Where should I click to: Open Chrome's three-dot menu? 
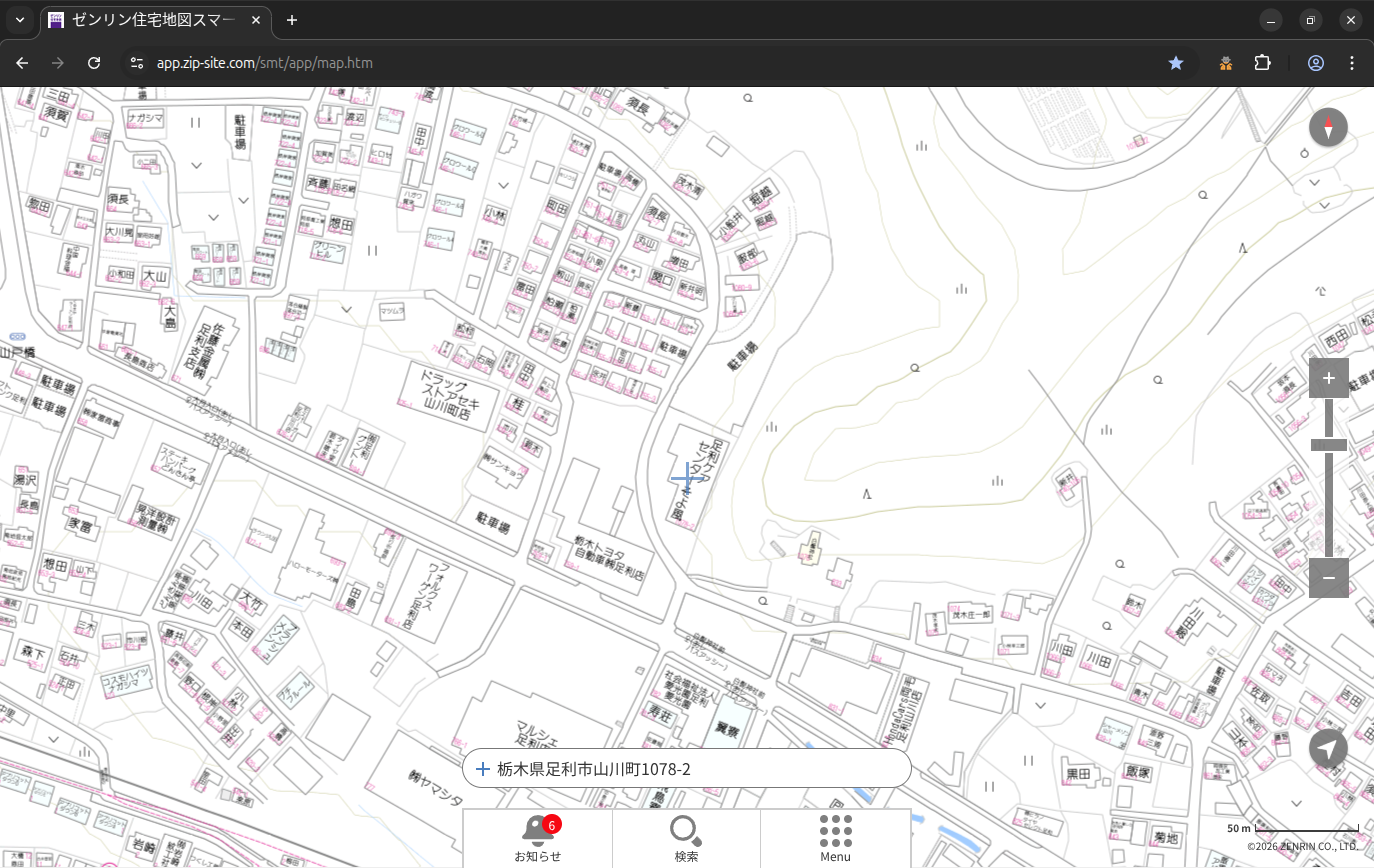pos(1352,63)
